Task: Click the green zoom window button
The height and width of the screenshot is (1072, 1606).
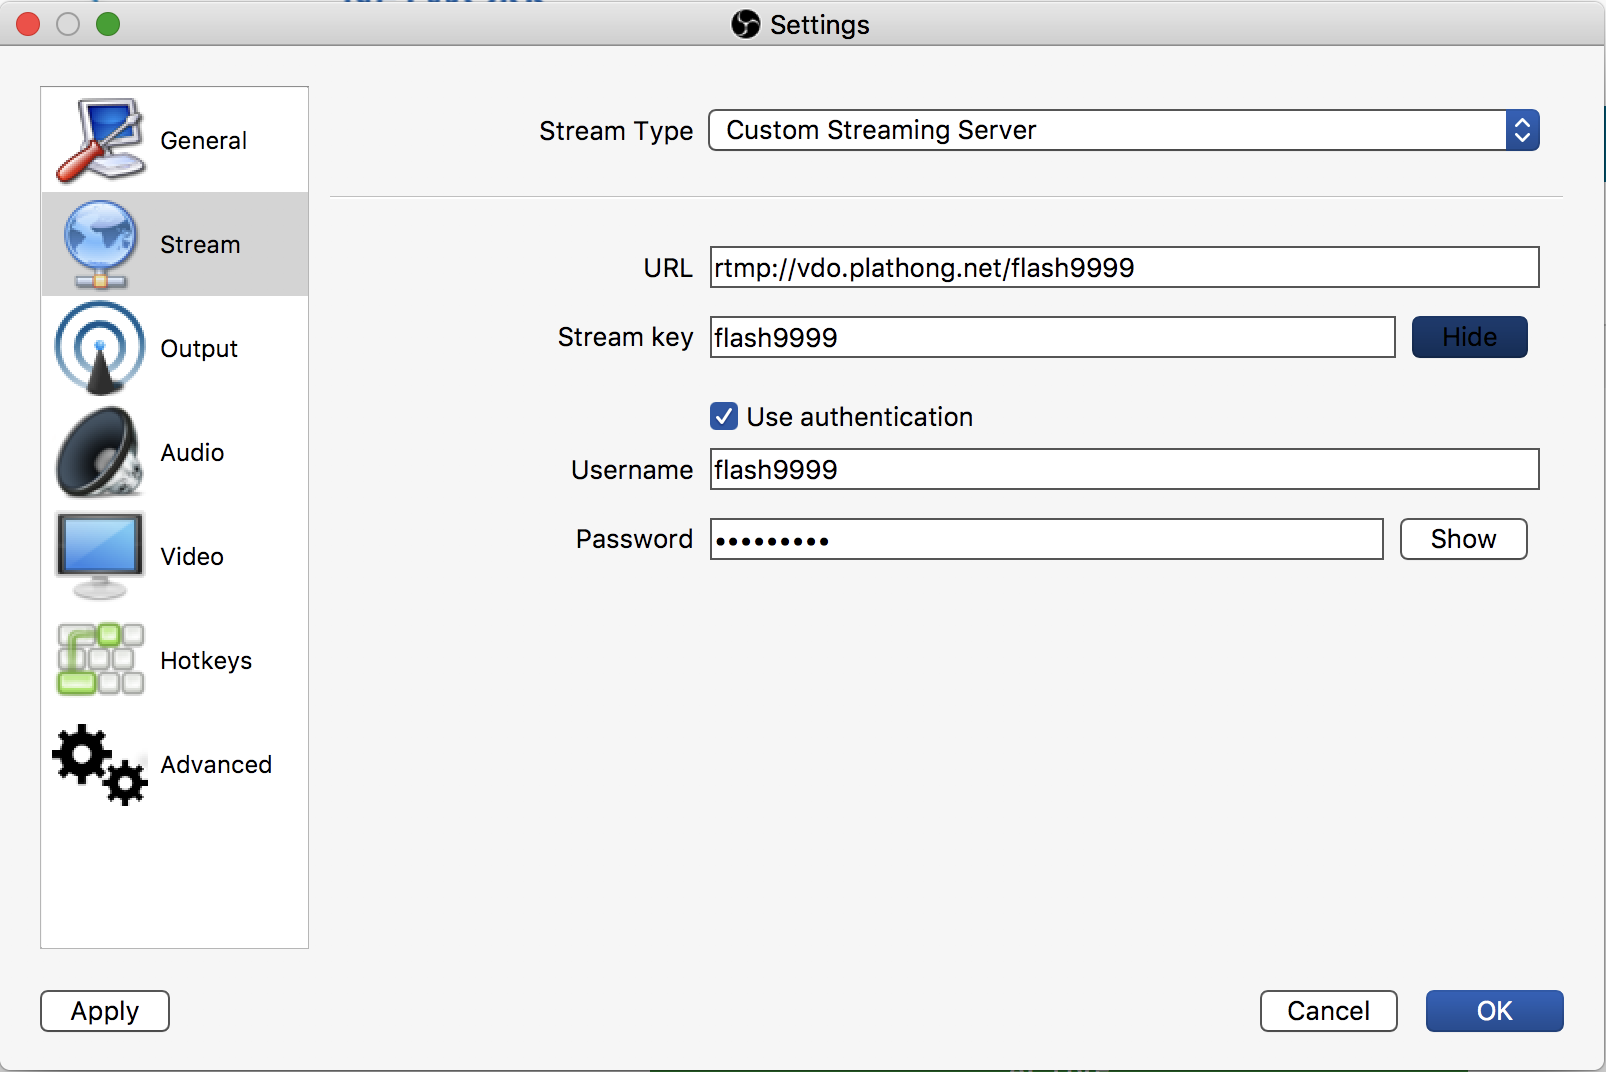Action: [108, 24]
